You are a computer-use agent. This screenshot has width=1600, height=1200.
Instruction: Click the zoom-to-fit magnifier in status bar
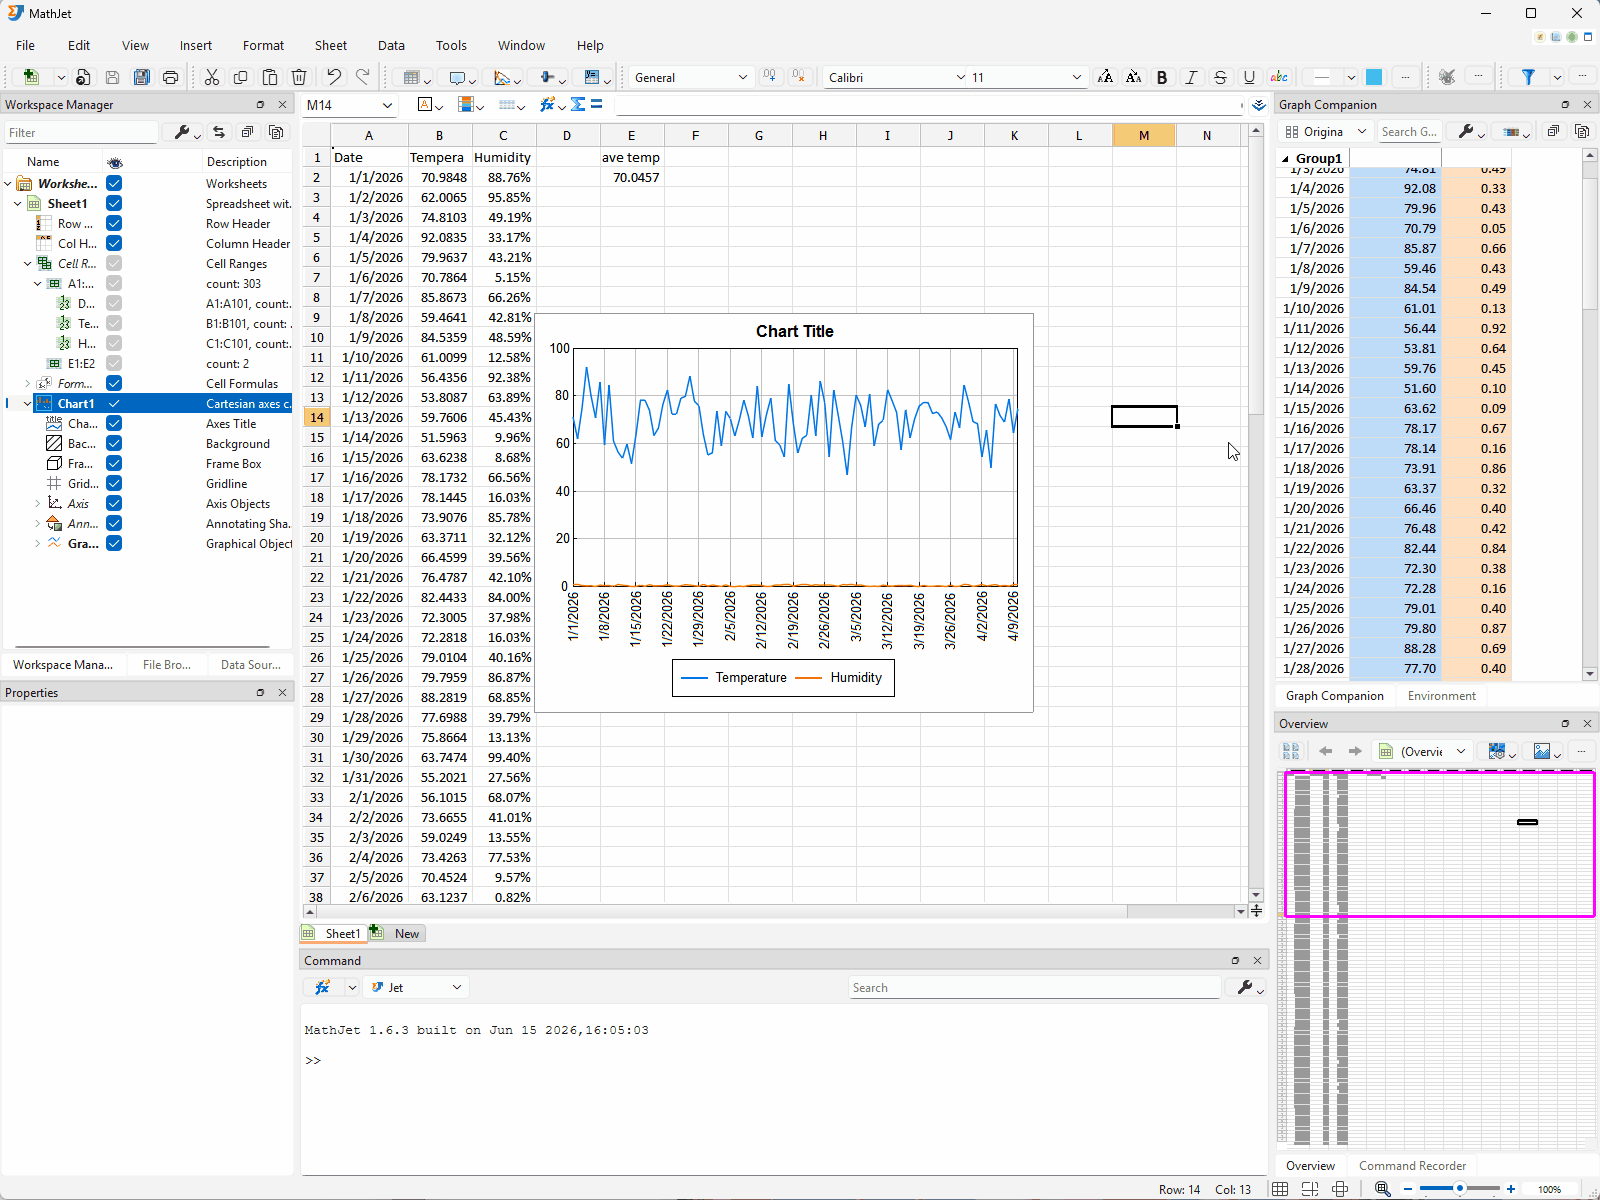click(x=1383, y=1189)
